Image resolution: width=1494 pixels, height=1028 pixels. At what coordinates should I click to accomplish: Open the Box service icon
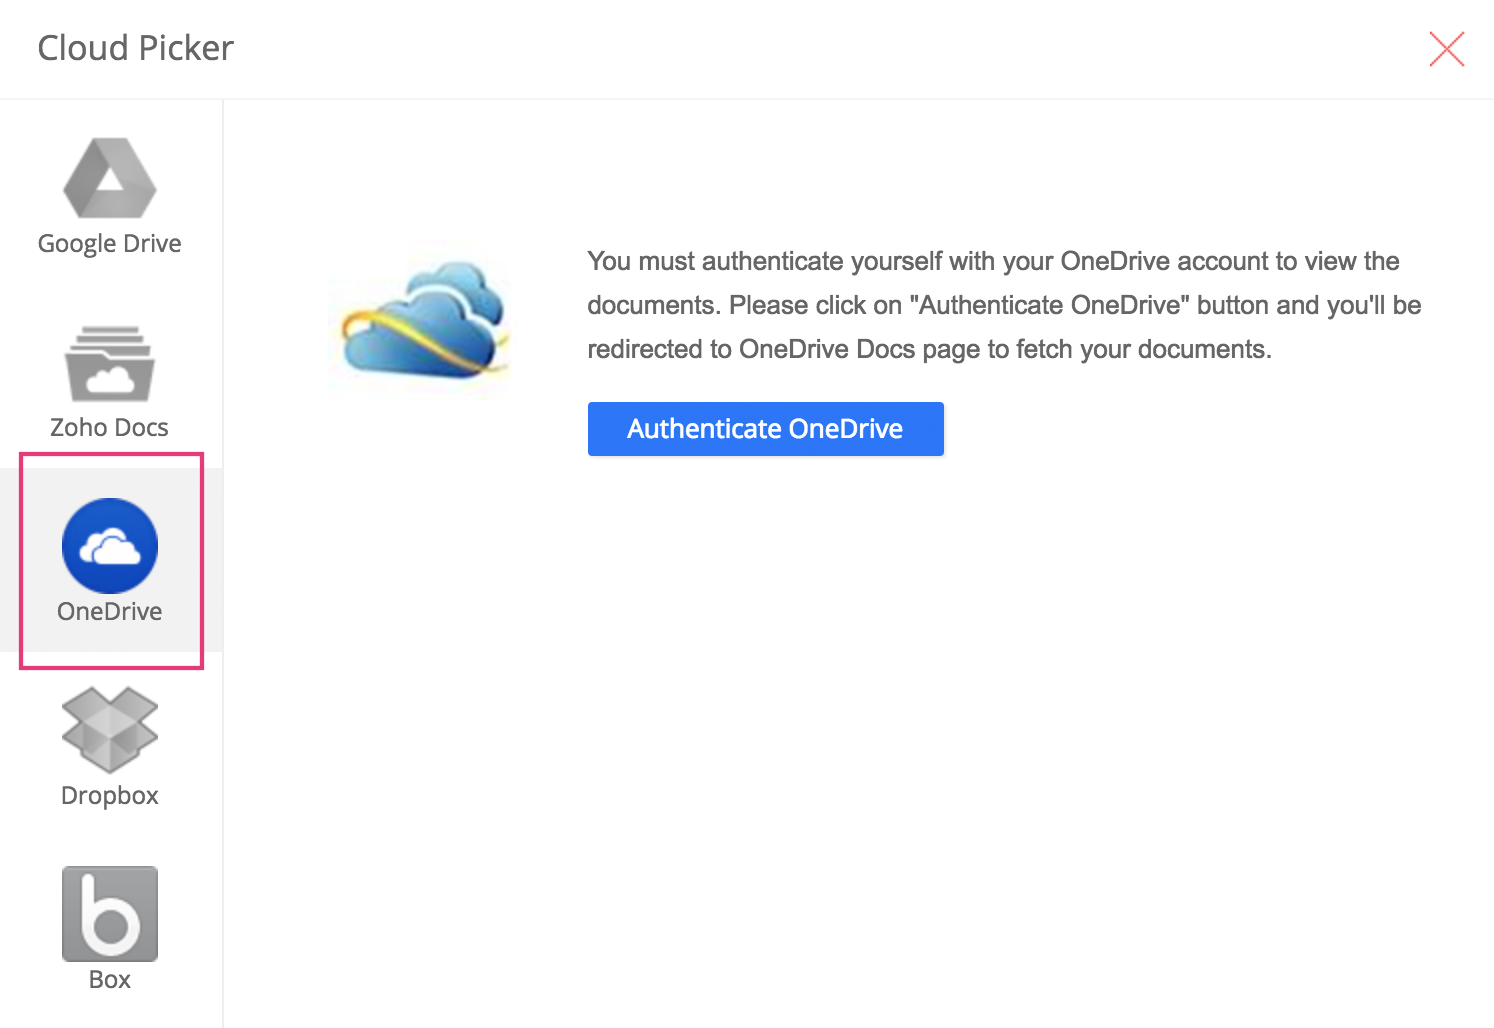pos(110,913)
